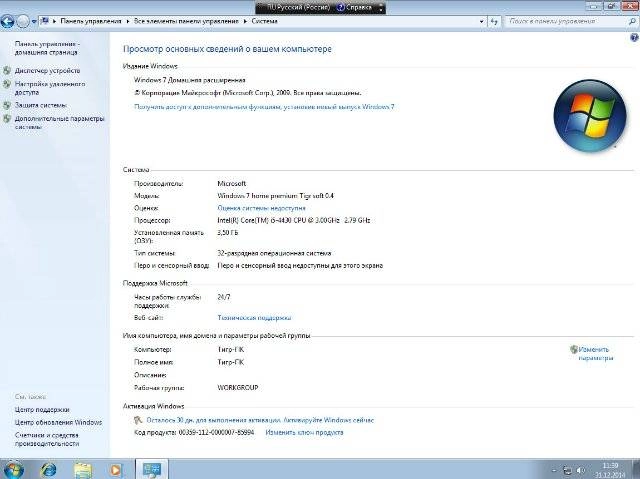
Task: Click shield icon next to 'Изменить параметры'
Action: coord(574,350)
